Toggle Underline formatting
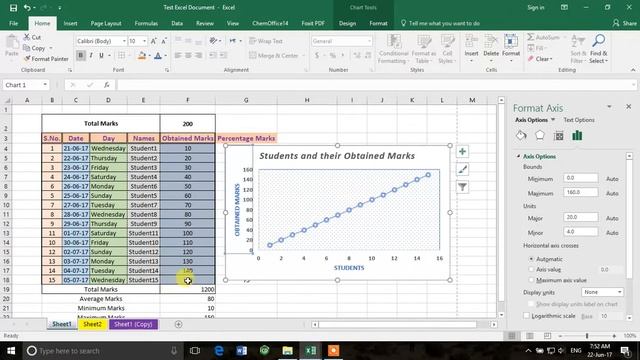 pyautogui.click(x=101, y=55)
